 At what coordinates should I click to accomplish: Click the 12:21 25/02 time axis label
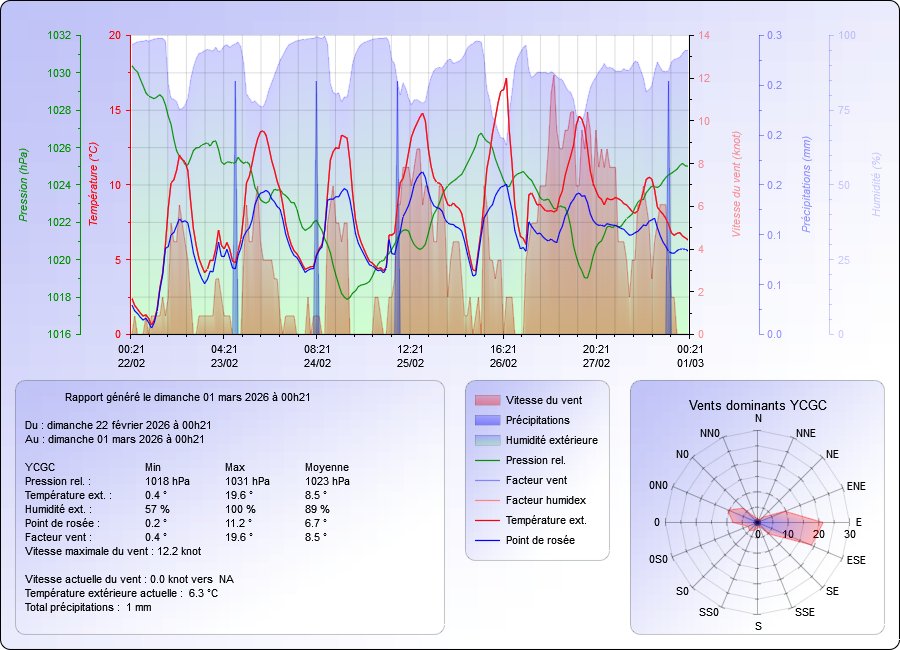[x=410, y=355]
